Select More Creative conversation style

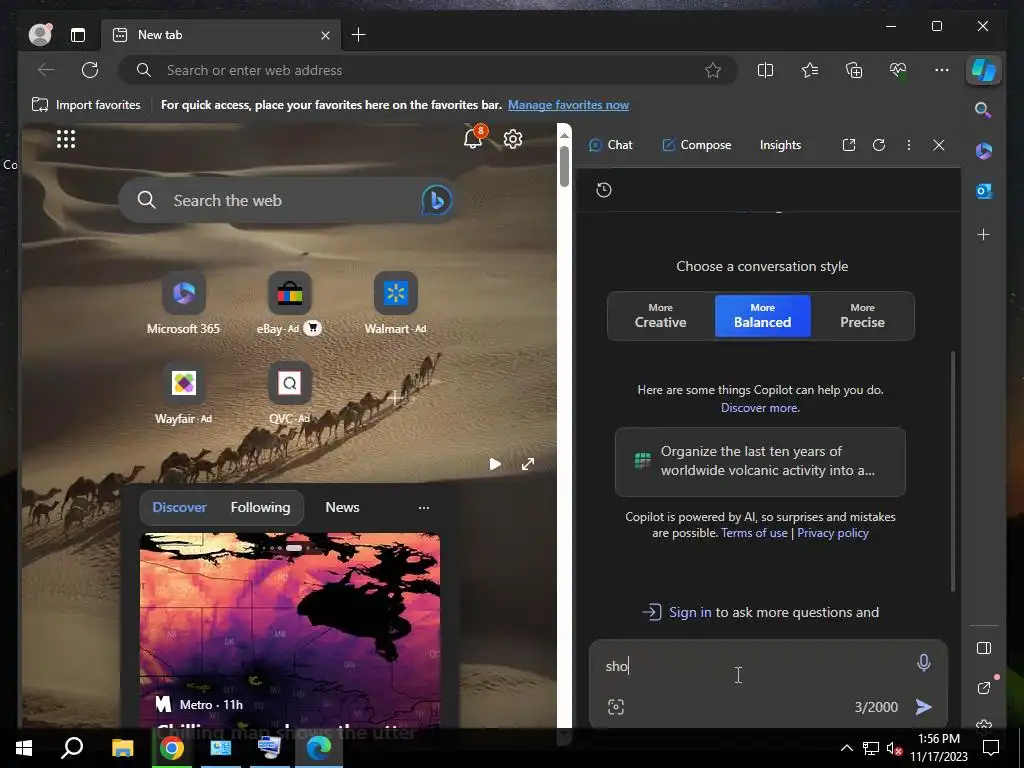pos(660,316)
